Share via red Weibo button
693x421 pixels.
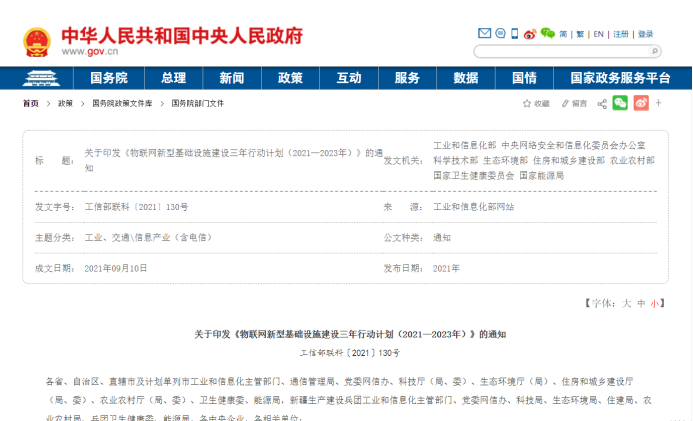tap(641, 103)
